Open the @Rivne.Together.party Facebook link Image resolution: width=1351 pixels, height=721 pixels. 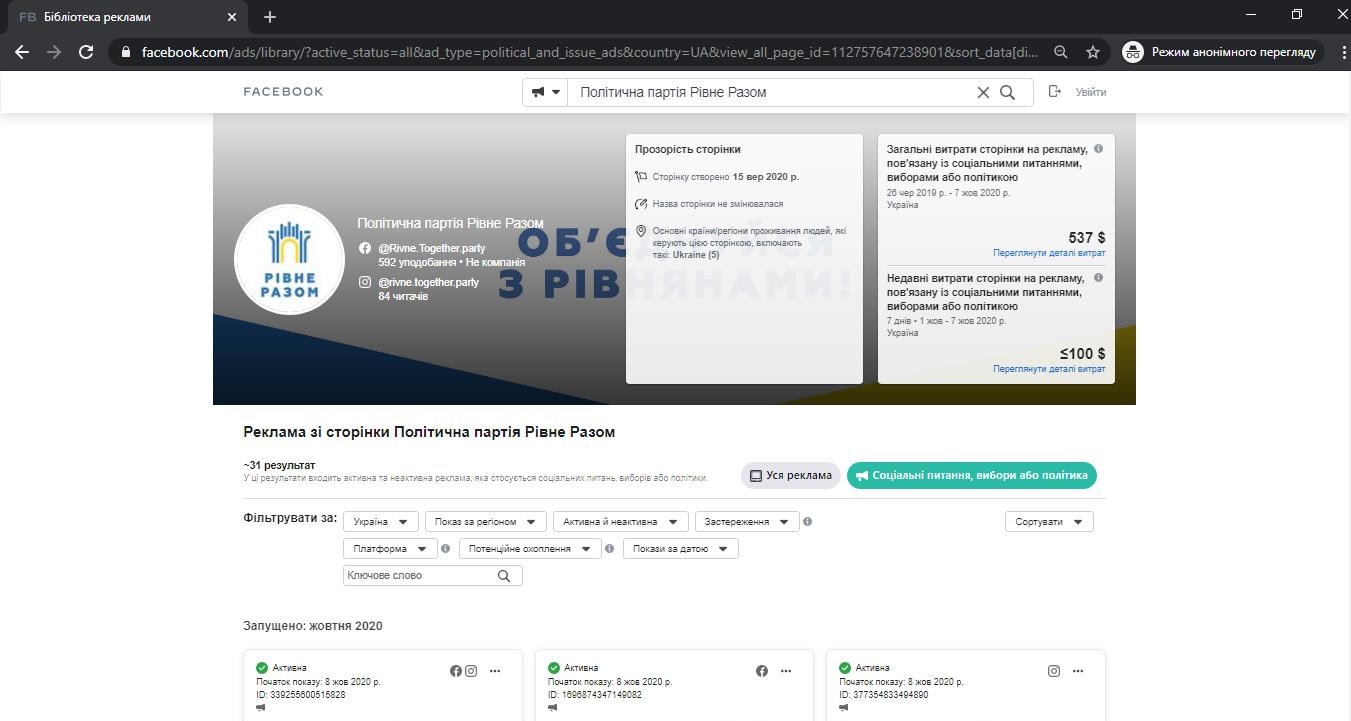tap(431, 248)
